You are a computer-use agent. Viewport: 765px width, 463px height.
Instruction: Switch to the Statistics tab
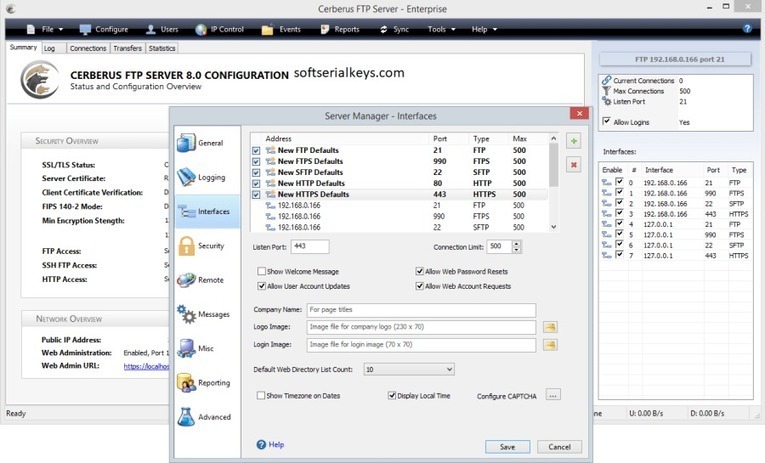pos(162,48)
